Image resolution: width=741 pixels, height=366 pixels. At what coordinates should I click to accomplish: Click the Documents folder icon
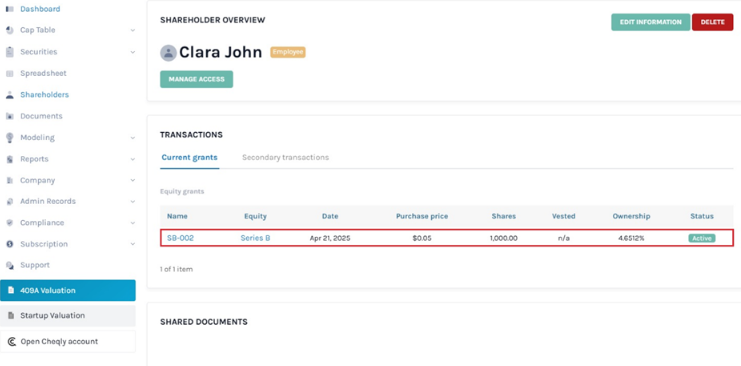point(10,116)
